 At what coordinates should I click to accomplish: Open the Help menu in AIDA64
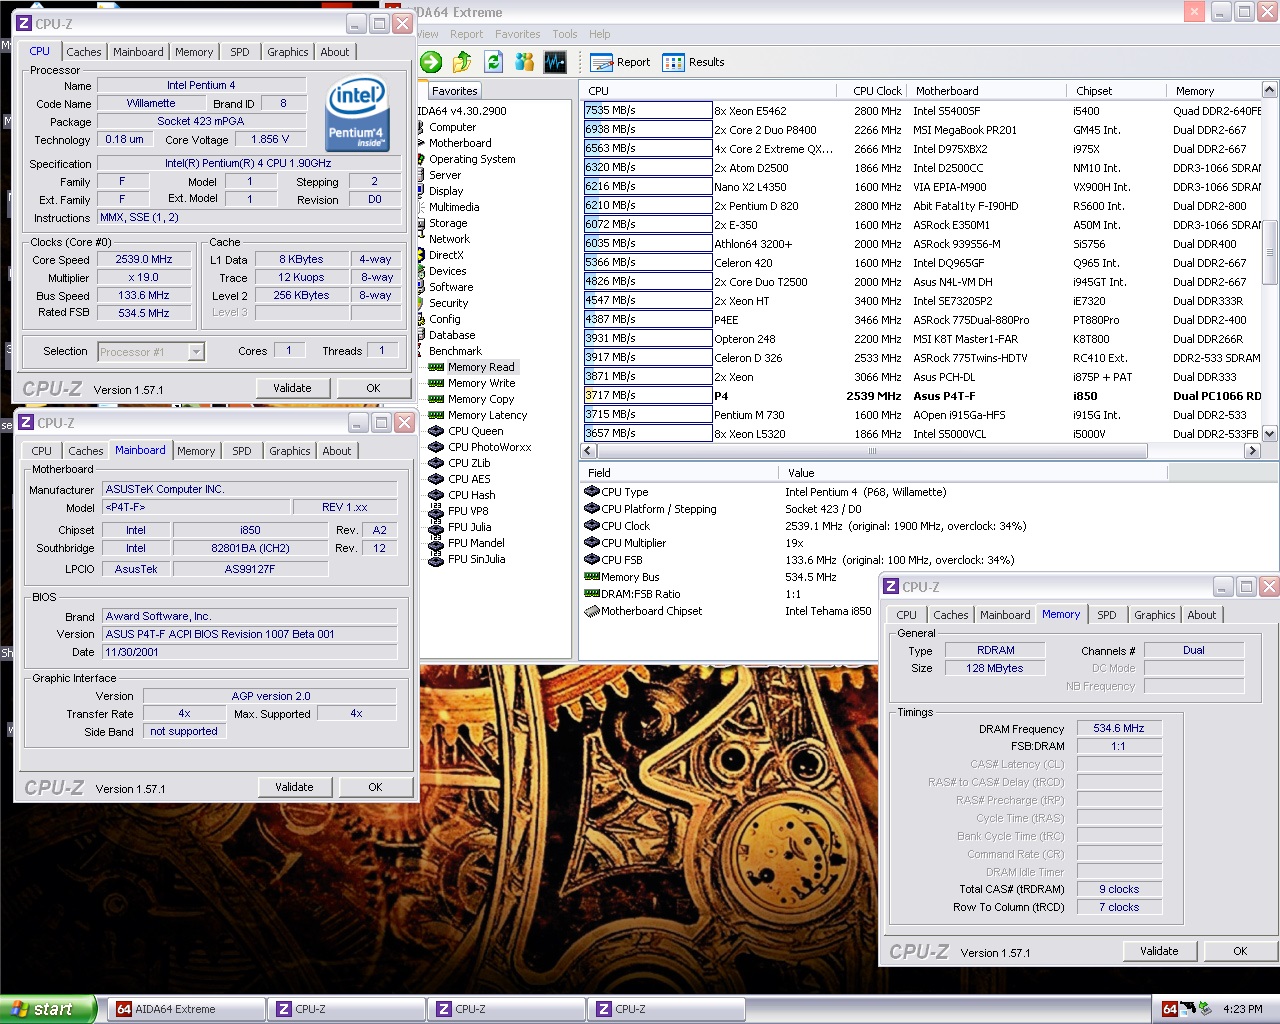click(599, 34)
